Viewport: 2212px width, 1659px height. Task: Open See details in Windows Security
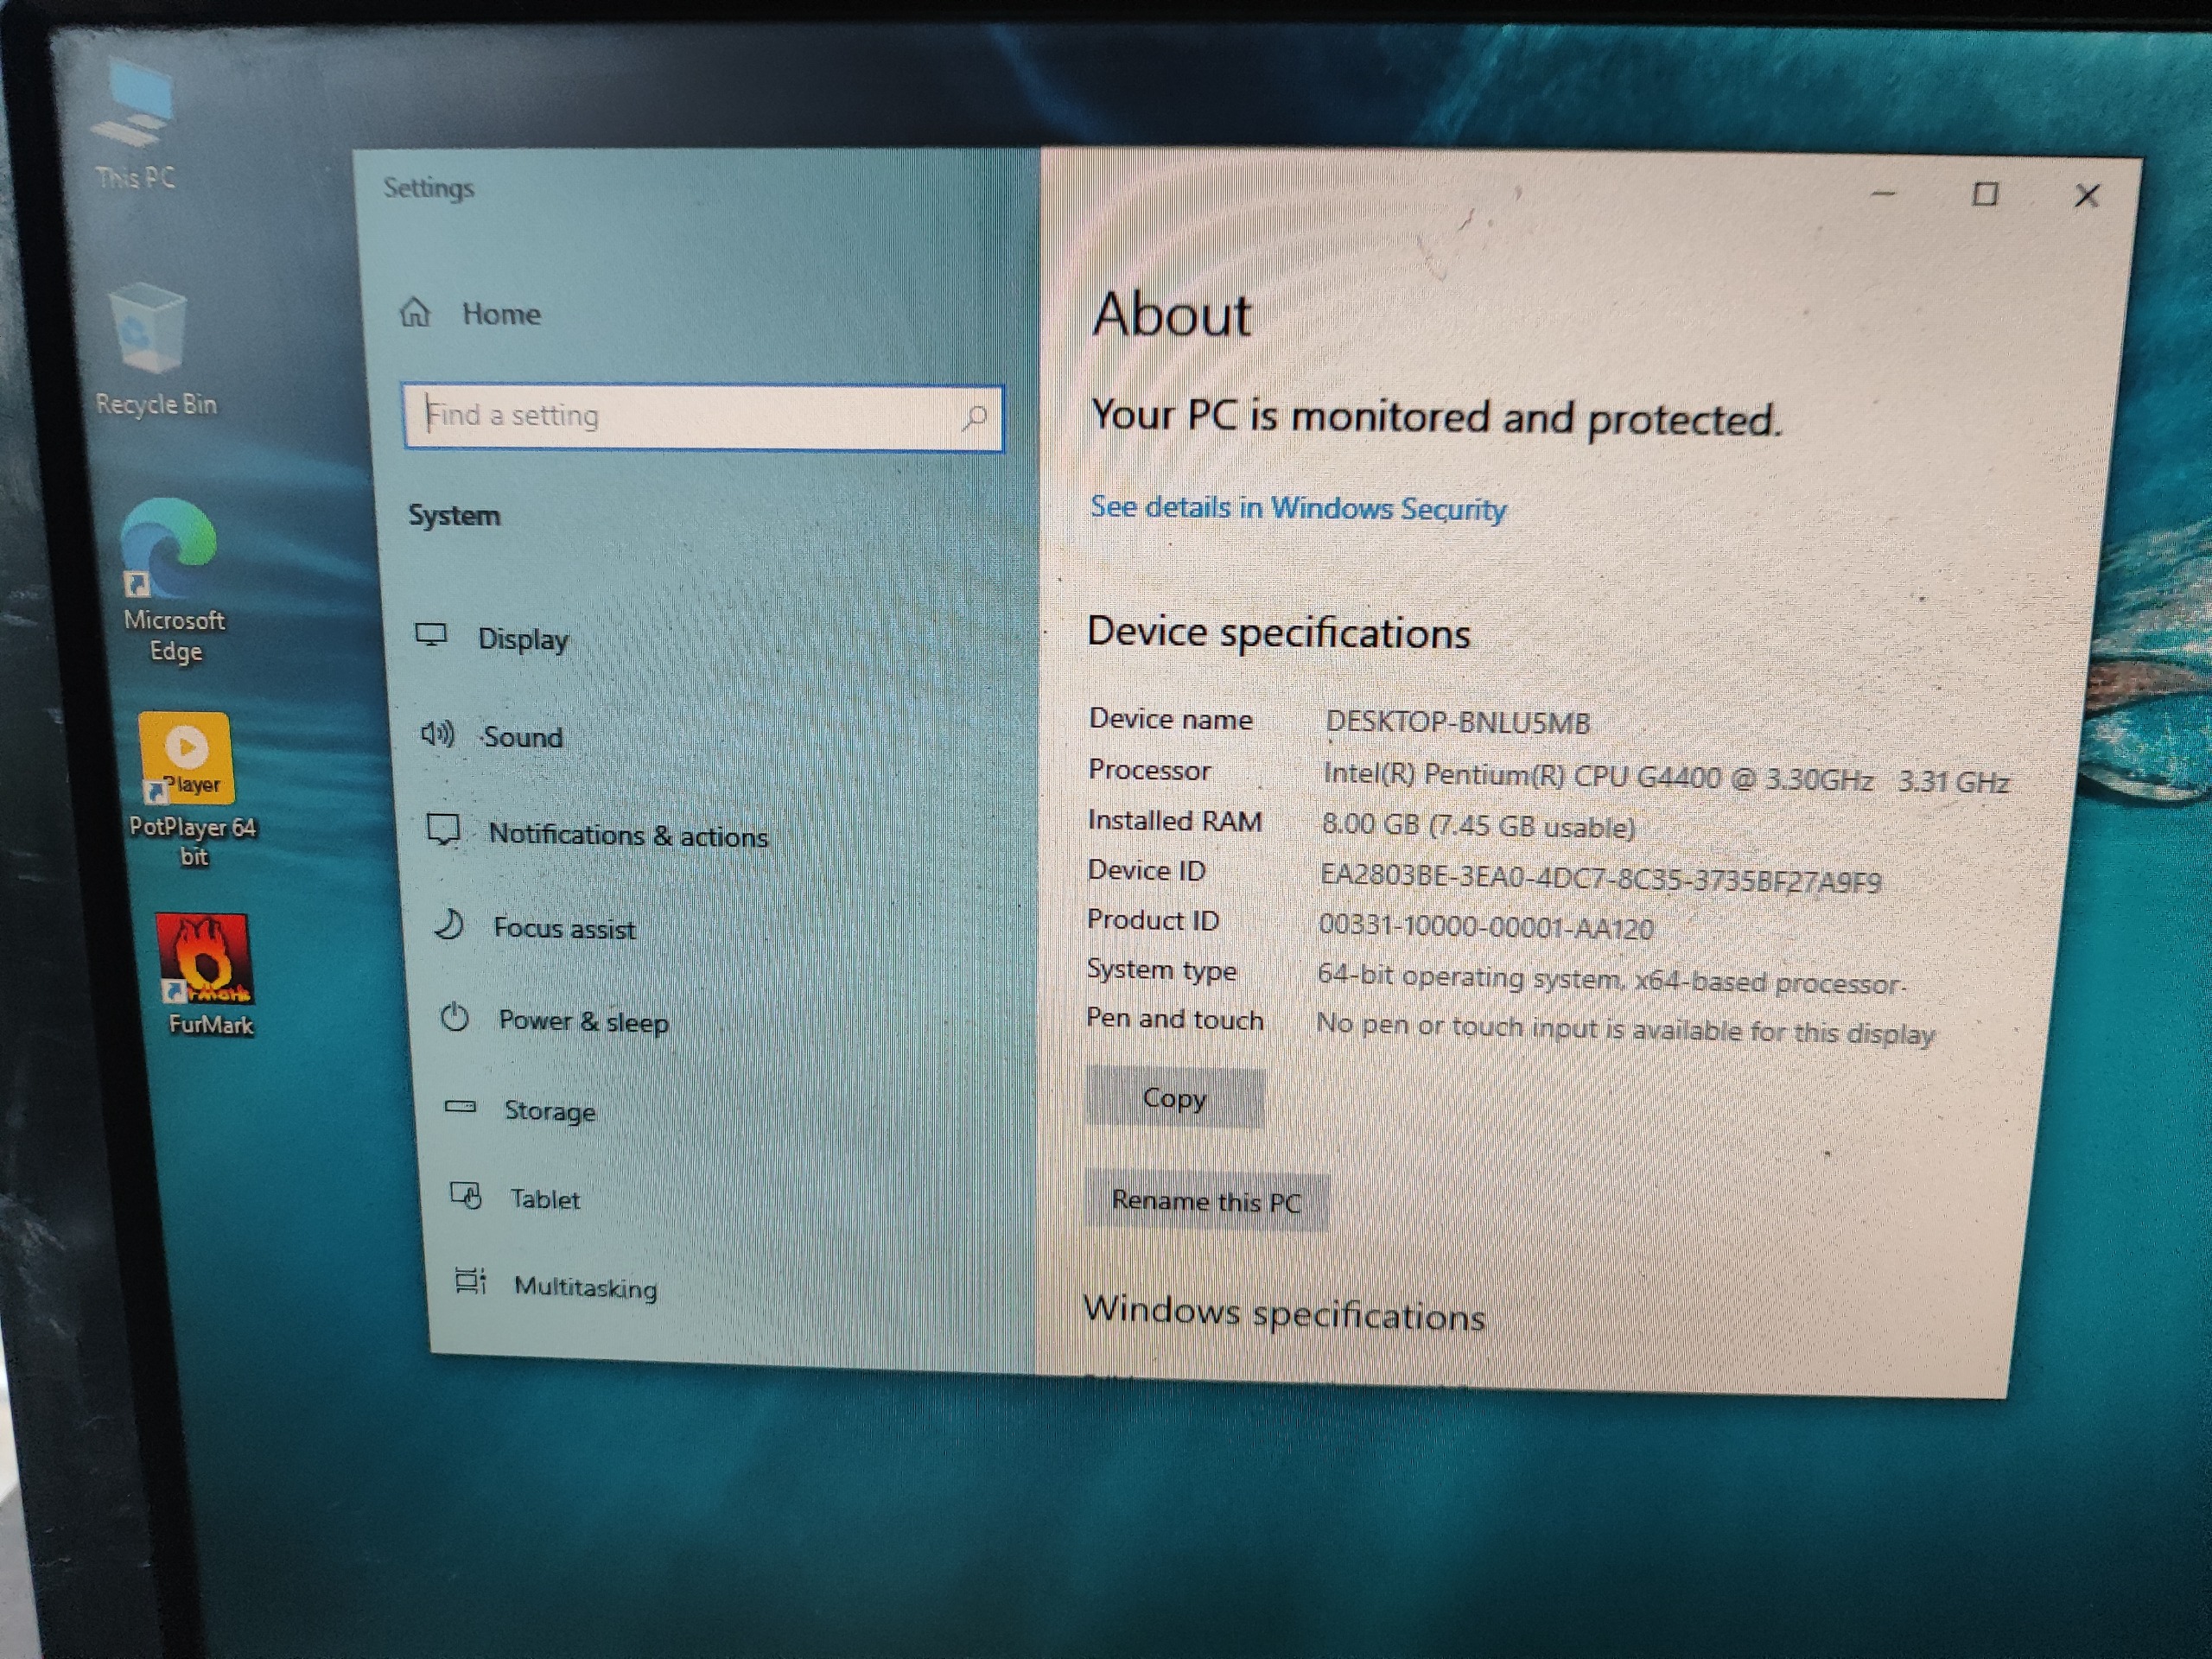click(1297, 508)
